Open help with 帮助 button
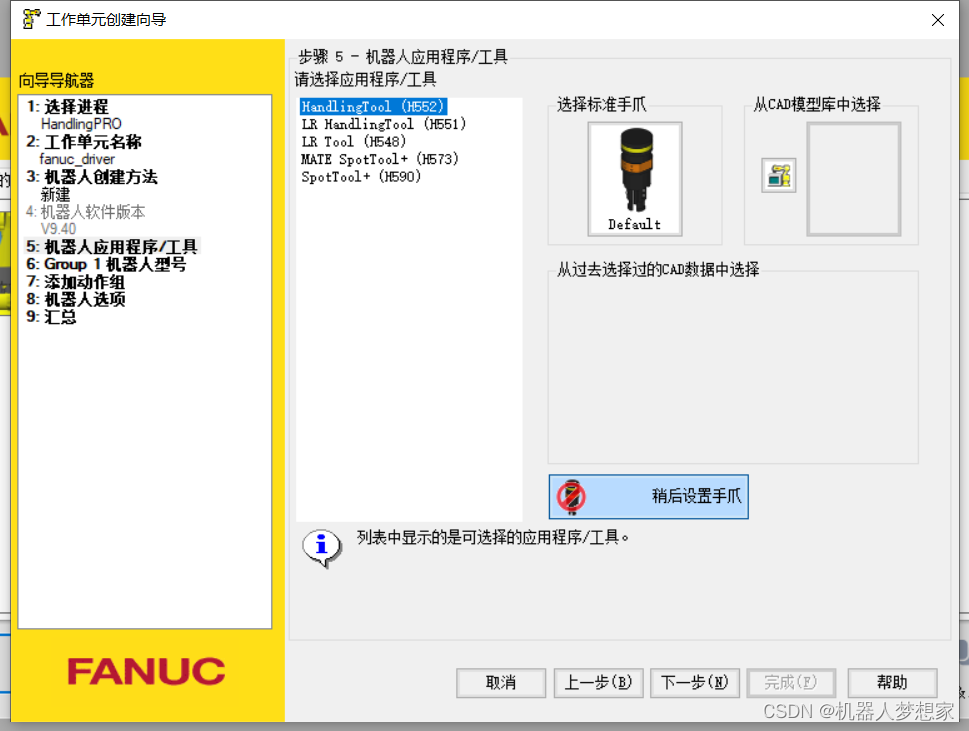 (892, 683)
